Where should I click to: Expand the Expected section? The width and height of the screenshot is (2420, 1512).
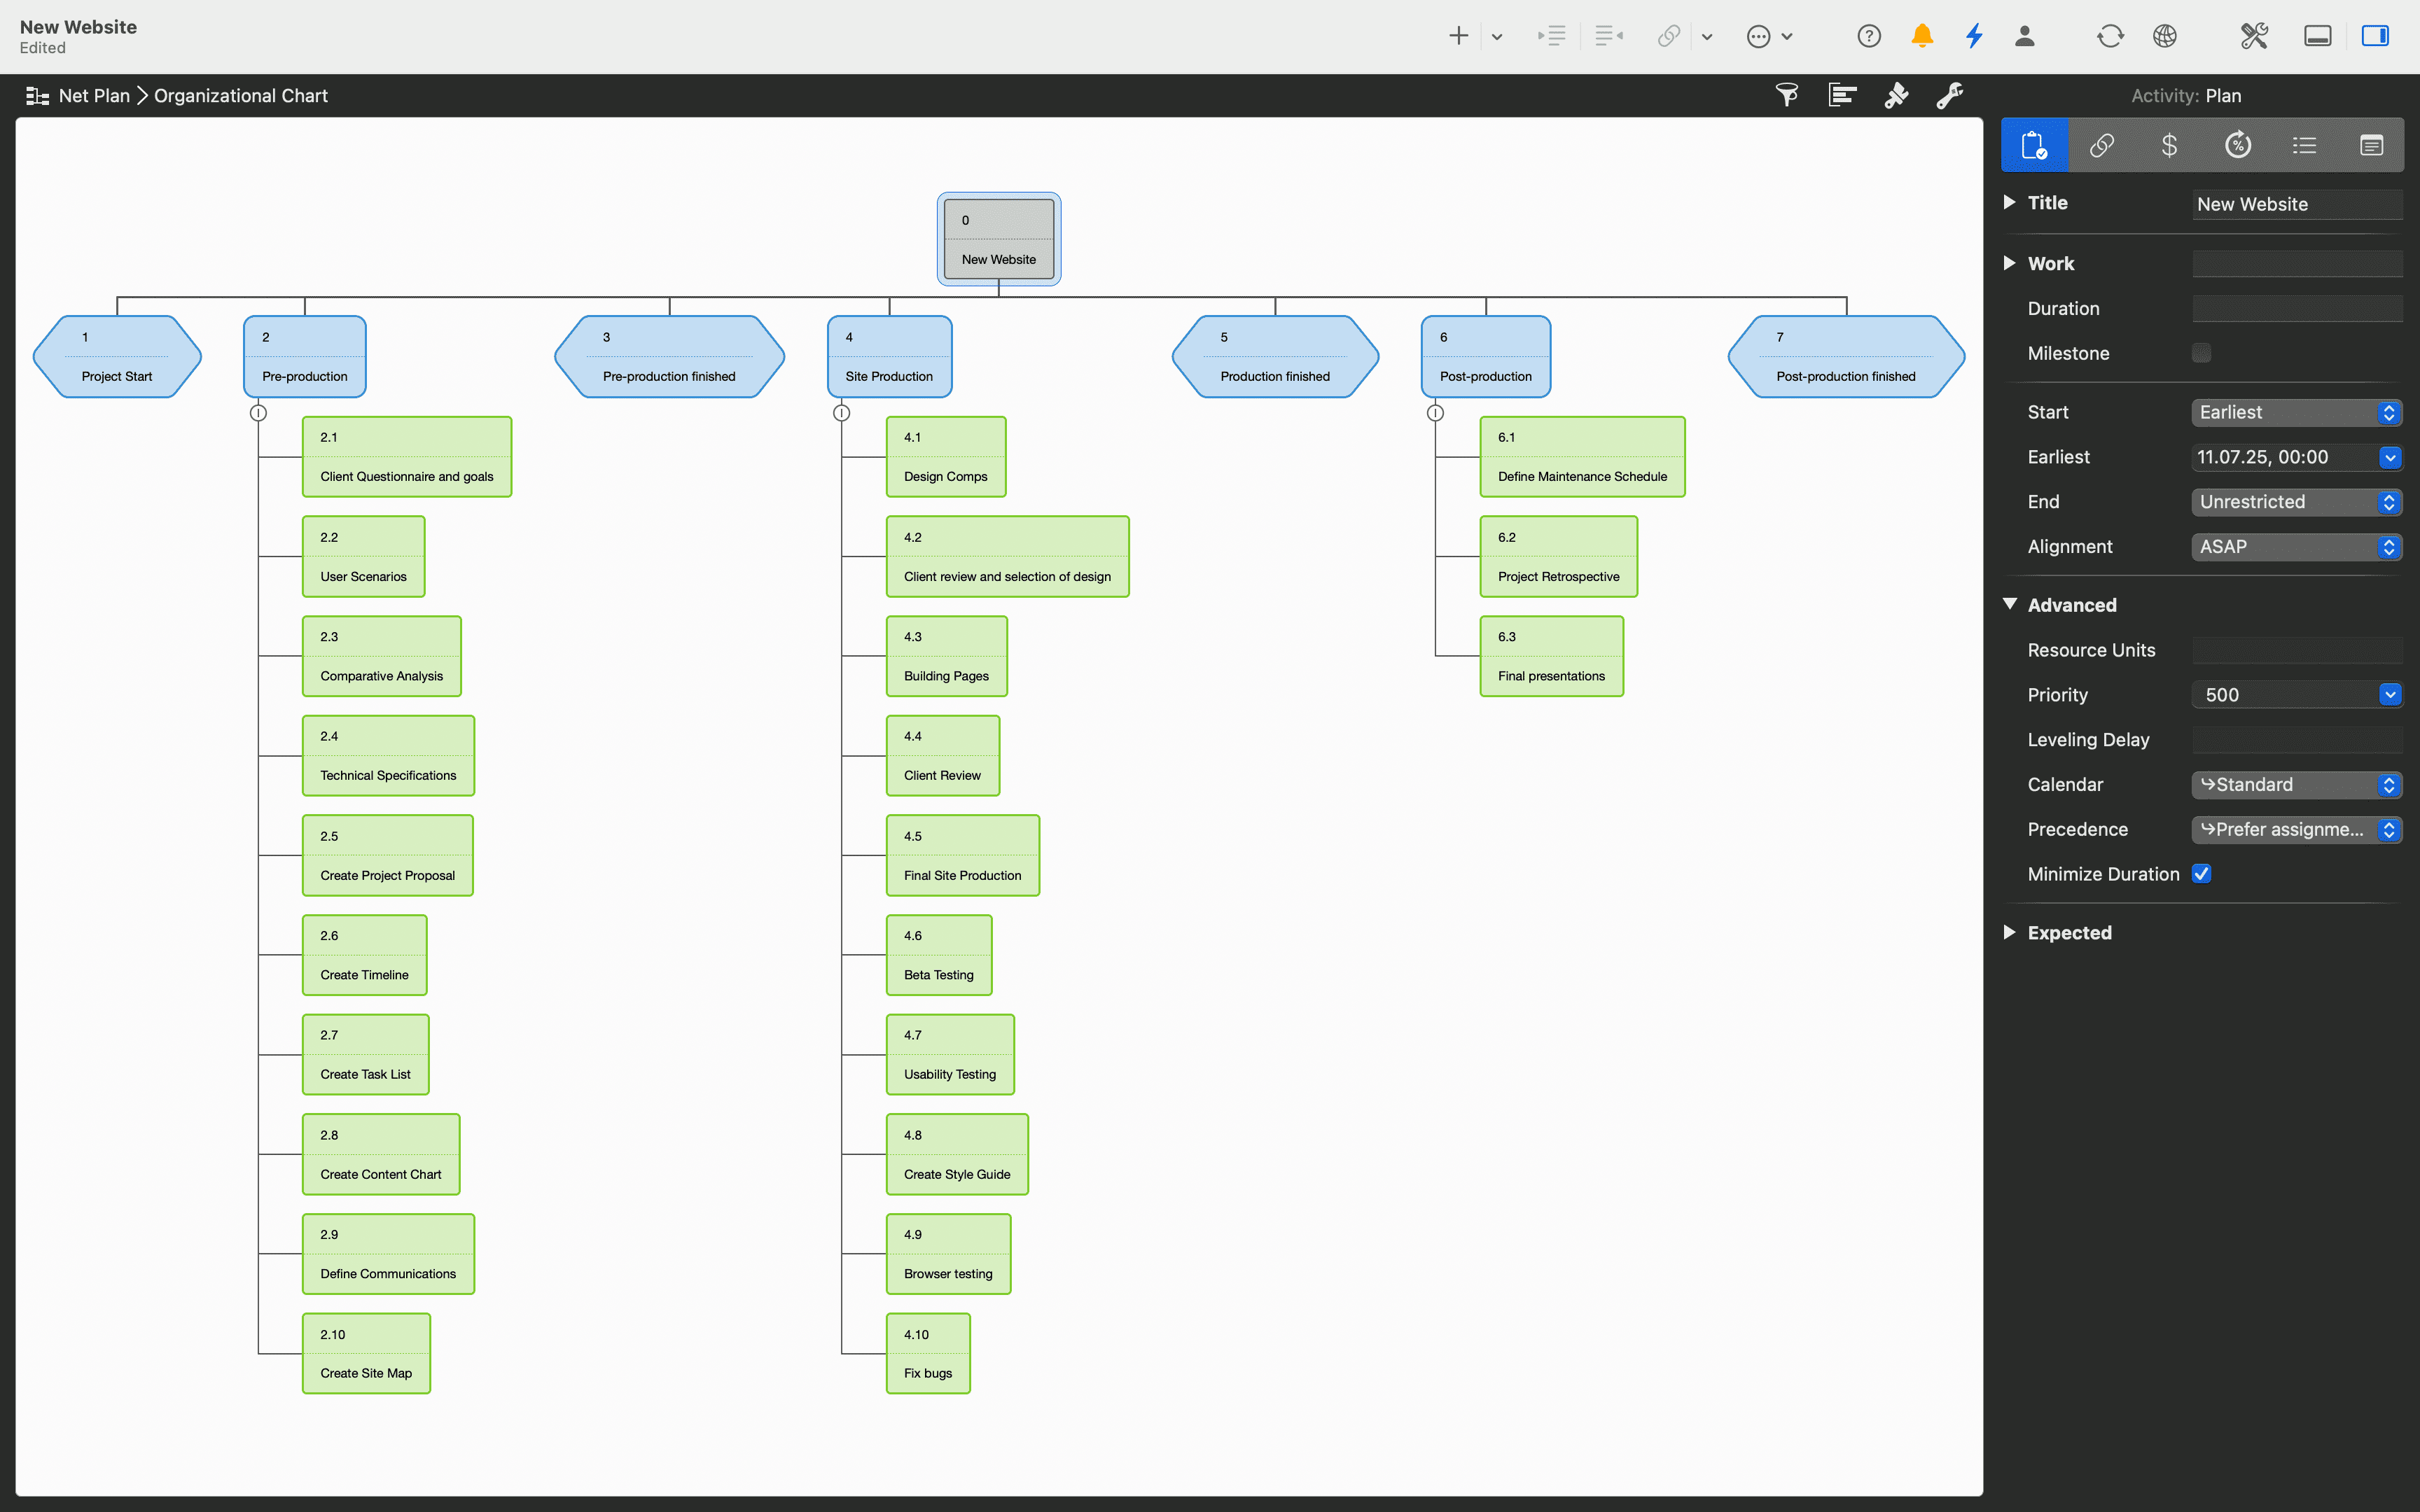click(x=2010, y=932)
